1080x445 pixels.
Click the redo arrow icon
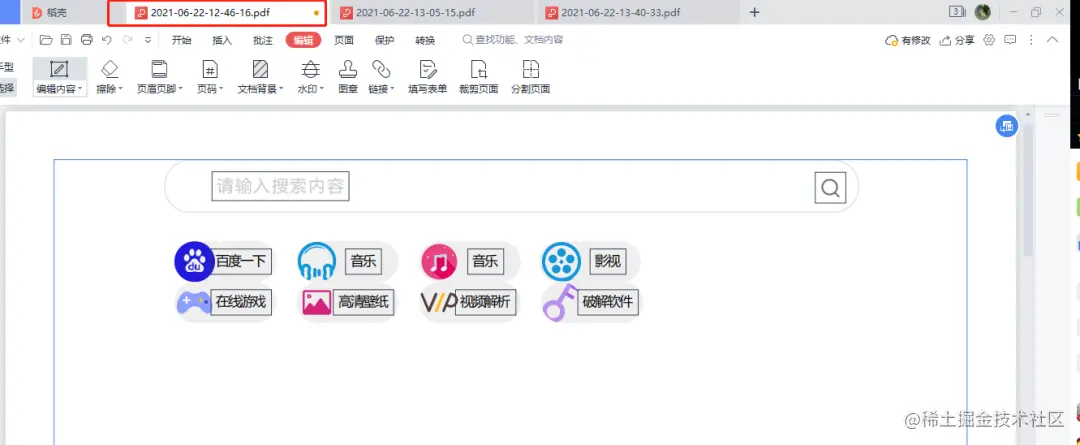pos(127,40)
